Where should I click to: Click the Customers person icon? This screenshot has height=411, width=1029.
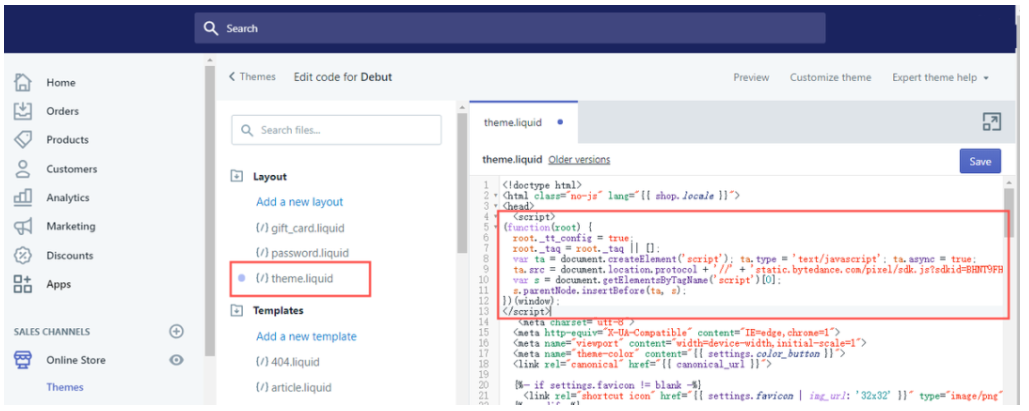pos(23,169)
